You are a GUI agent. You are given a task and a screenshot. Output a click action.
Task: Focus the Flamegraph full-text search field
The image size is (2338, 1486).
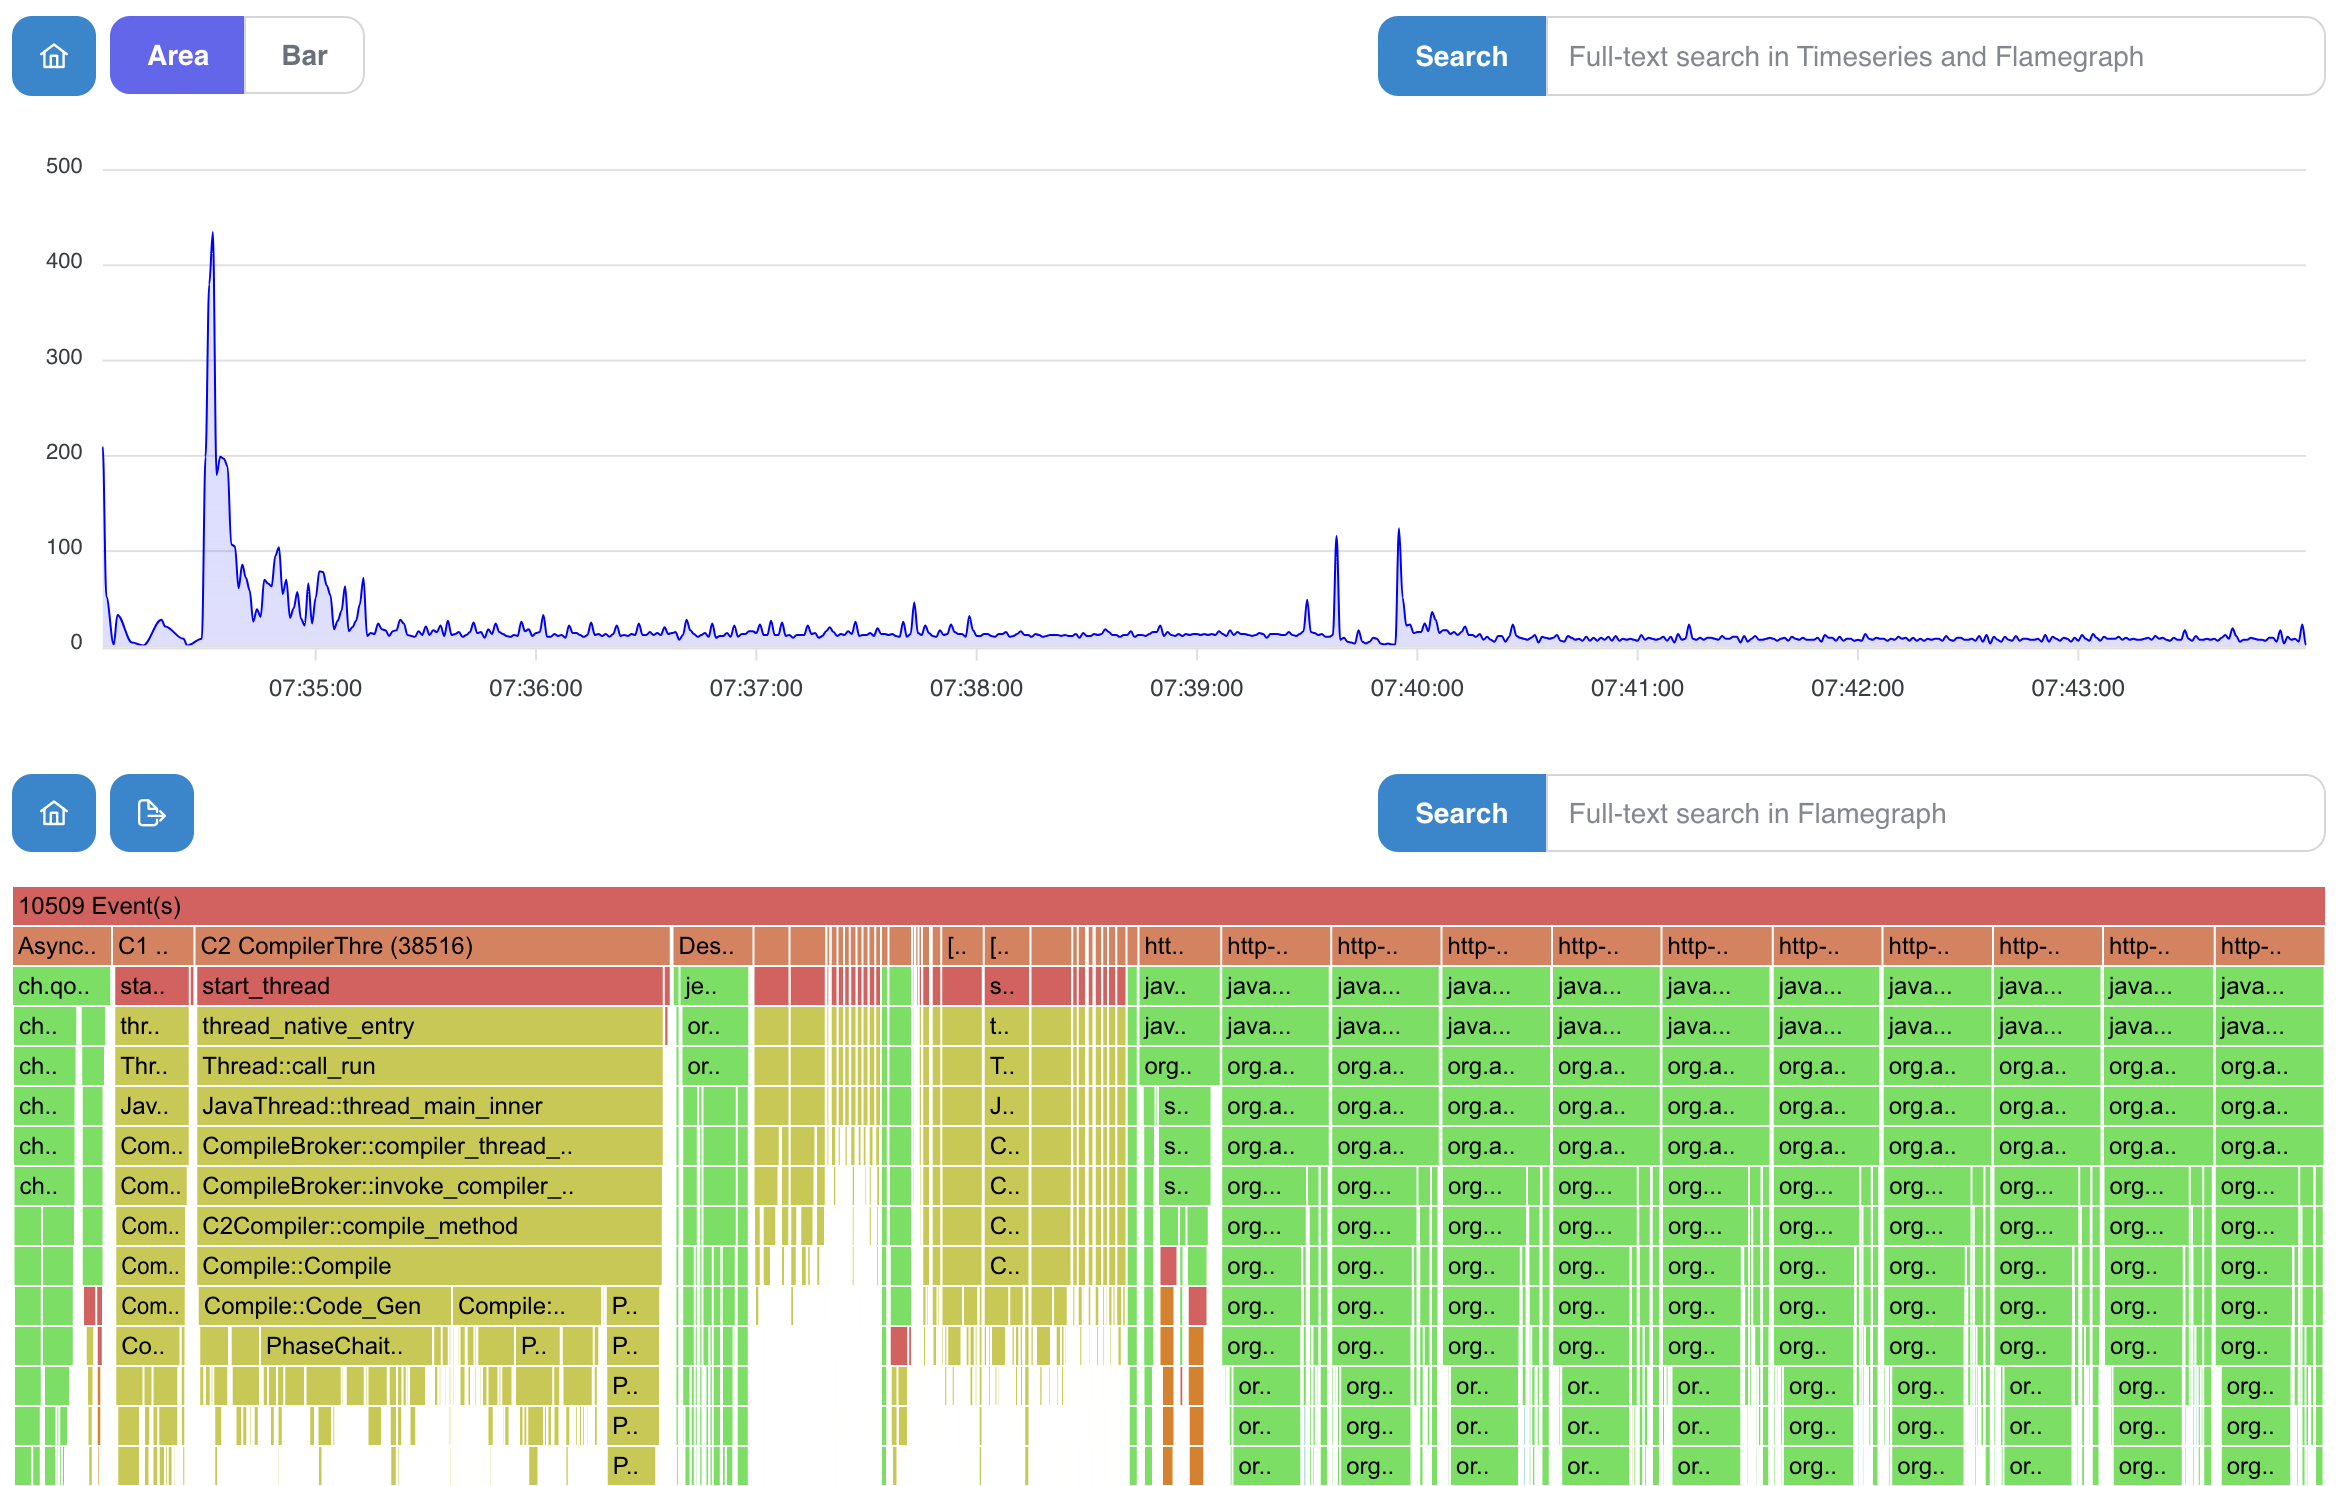pos(1935,813)
